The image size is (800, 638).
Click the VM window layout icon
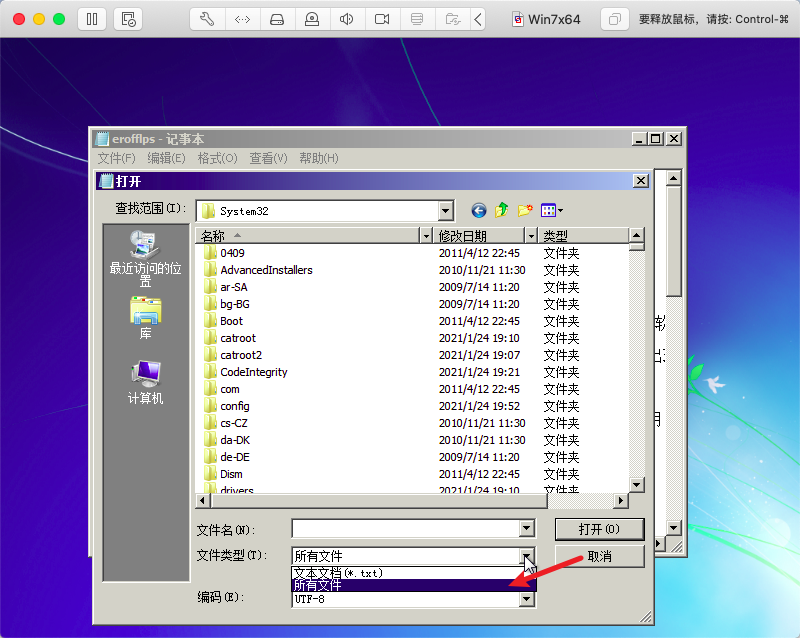pyautogui.click(x=615, y=19)
